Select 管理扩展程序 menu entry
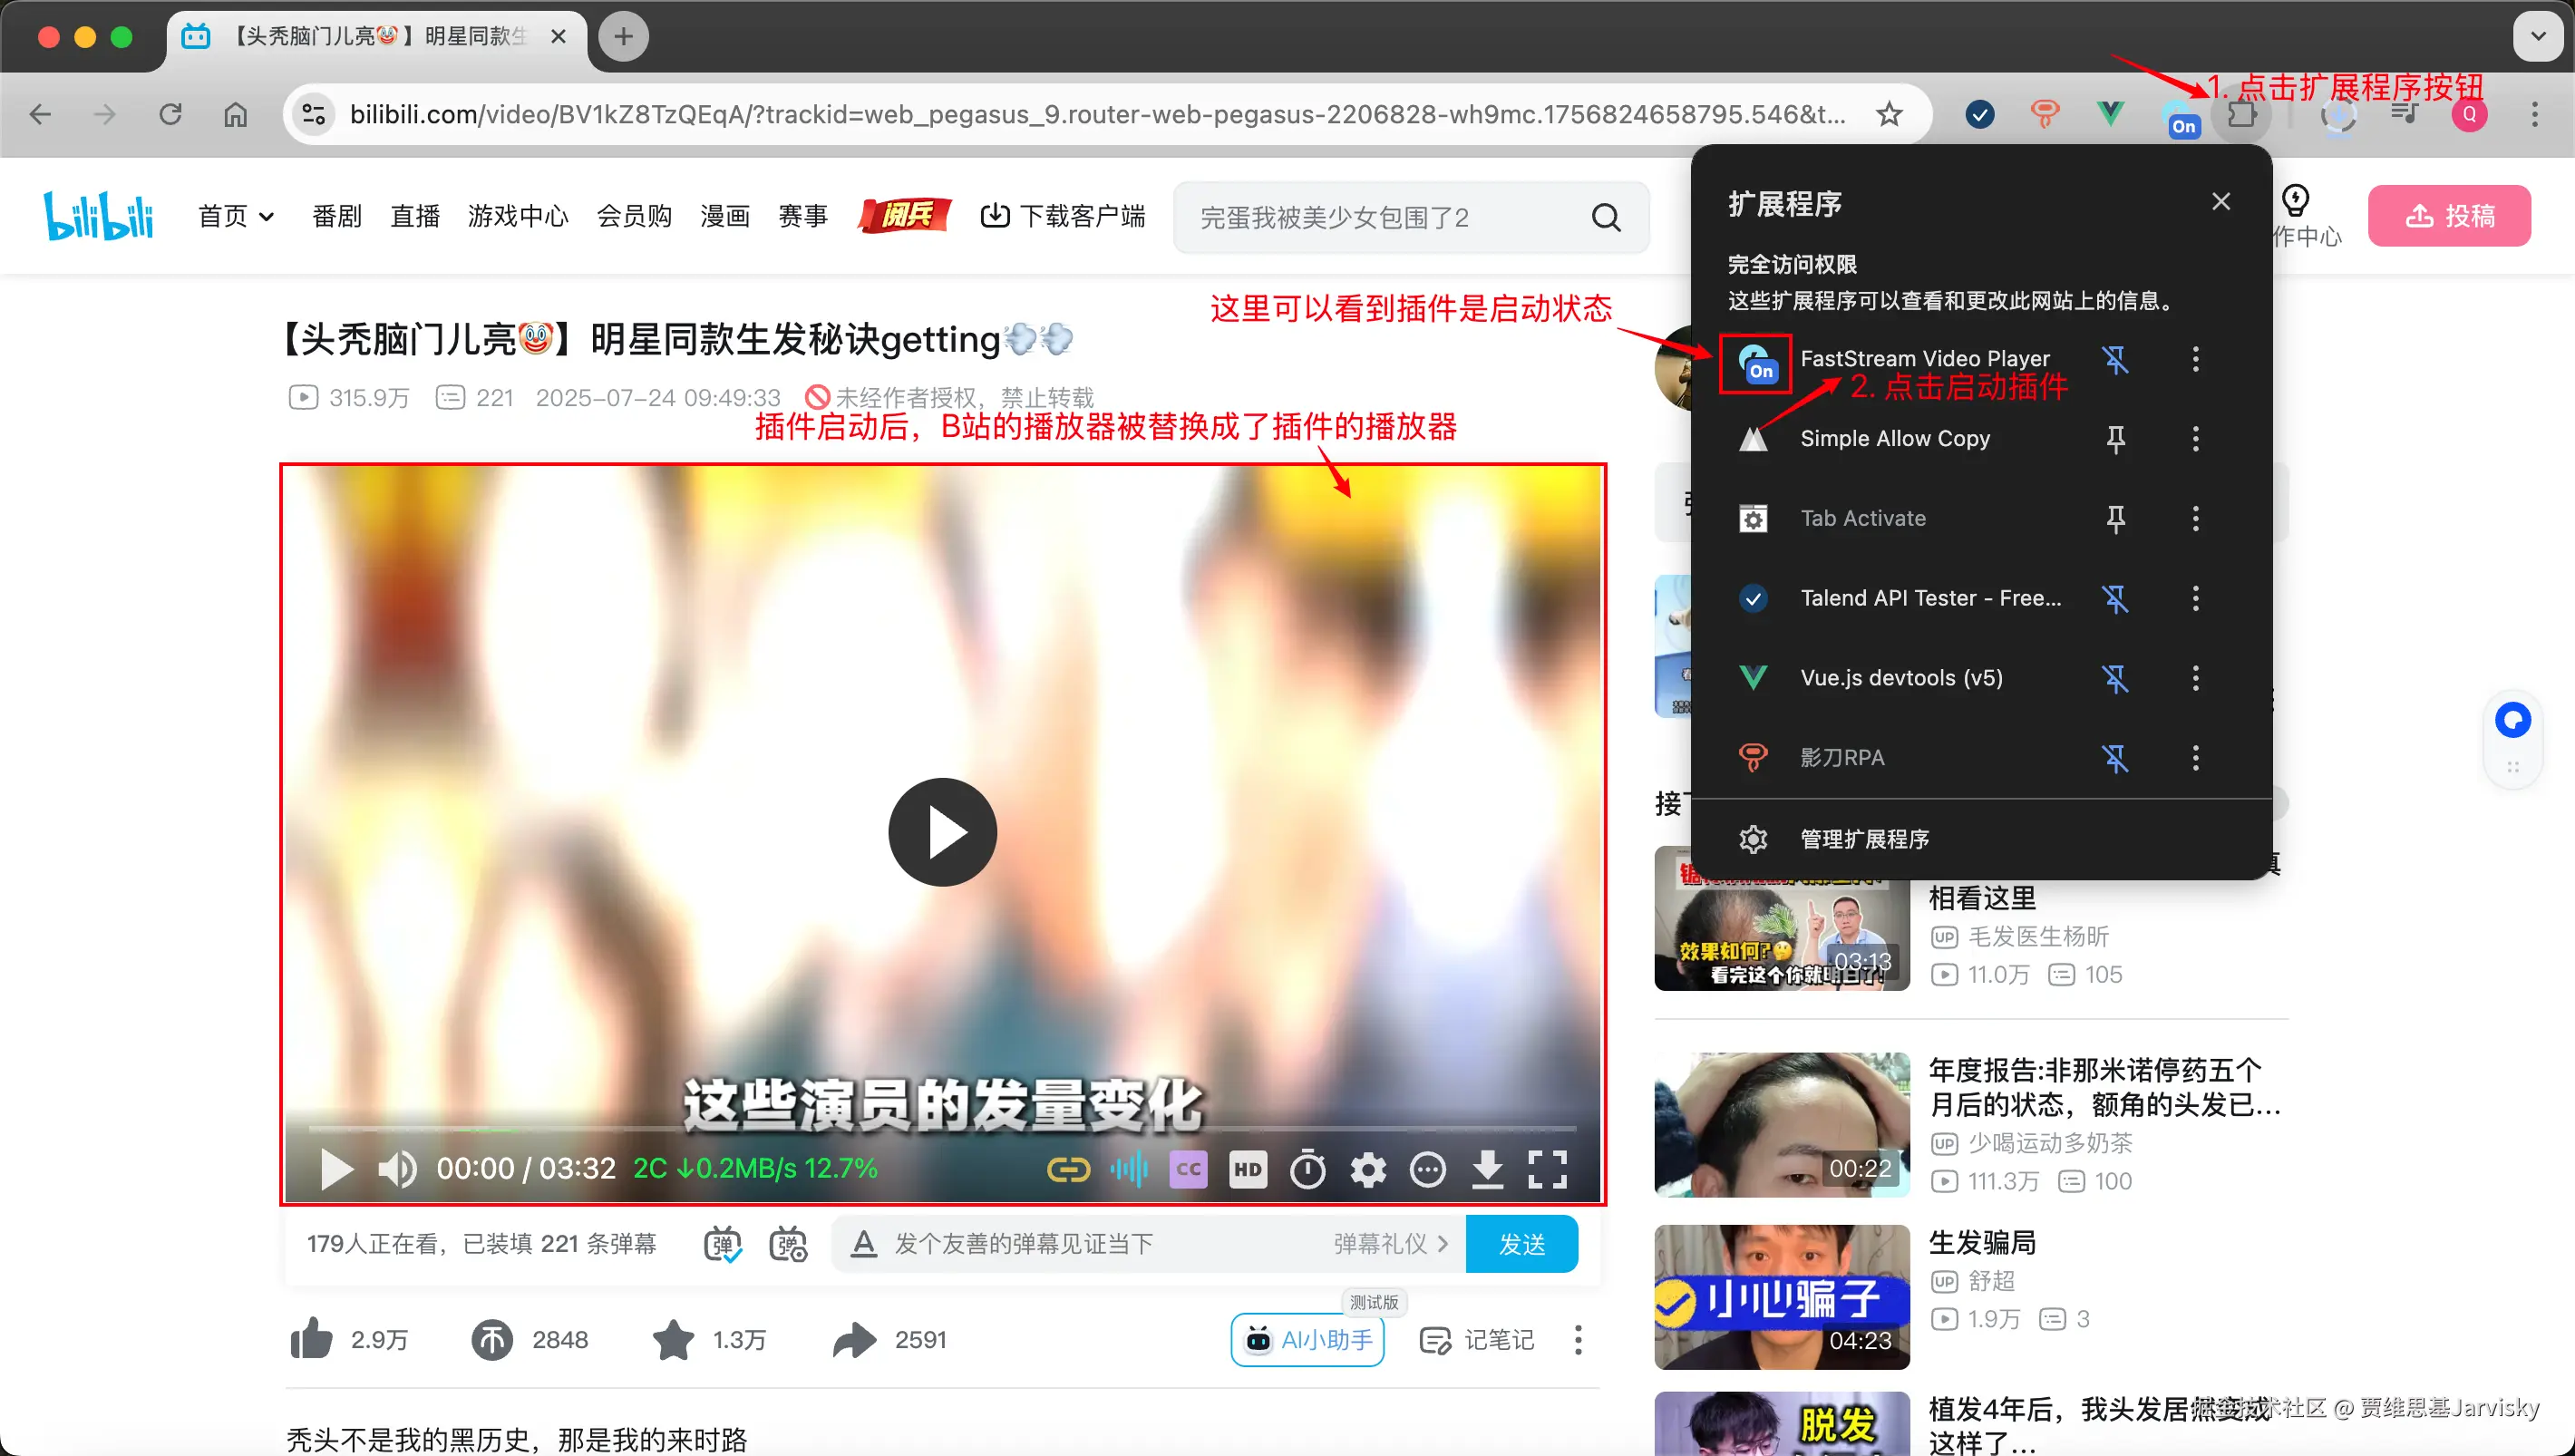2575x1456 pixels. tap(1864, 839)
